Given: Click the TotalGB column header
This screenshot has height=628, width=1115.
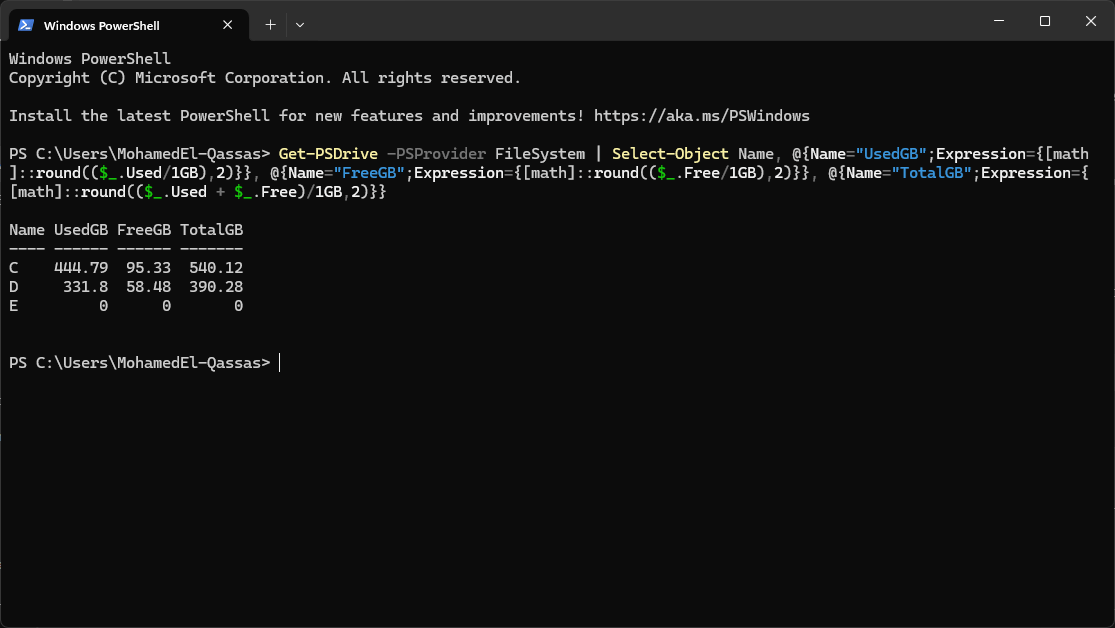Looking at the screenshot, I should [211, 230].
